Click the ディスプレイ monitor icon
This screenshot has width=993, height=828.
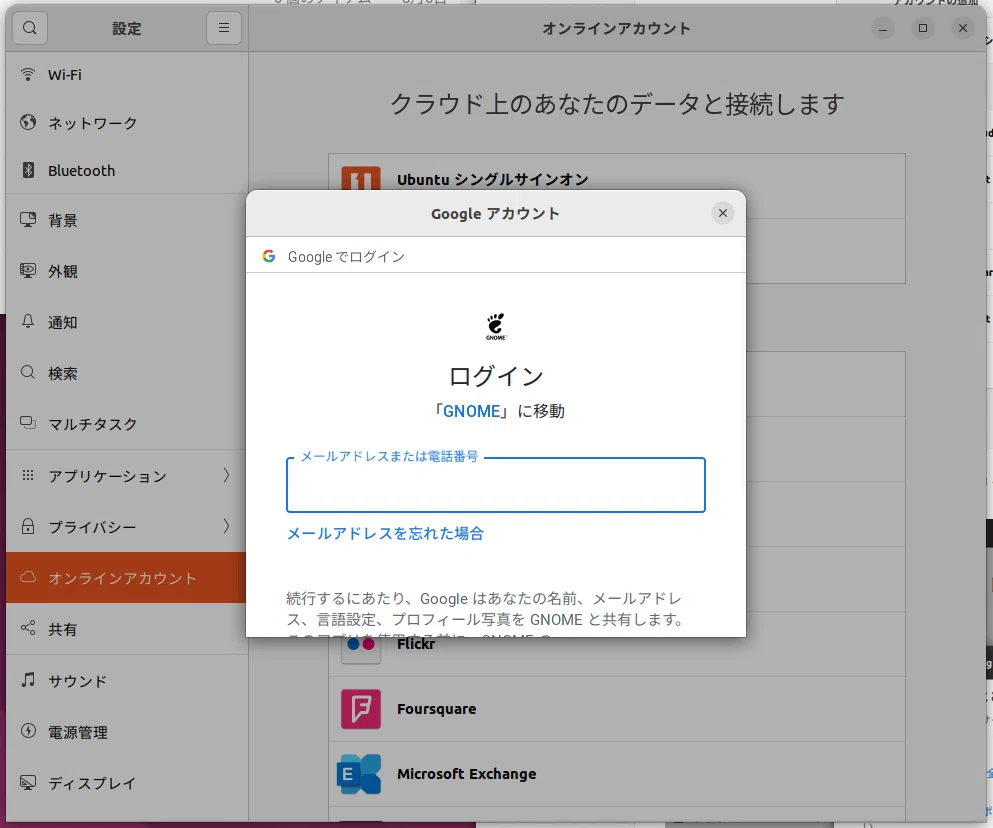point(28,782)
